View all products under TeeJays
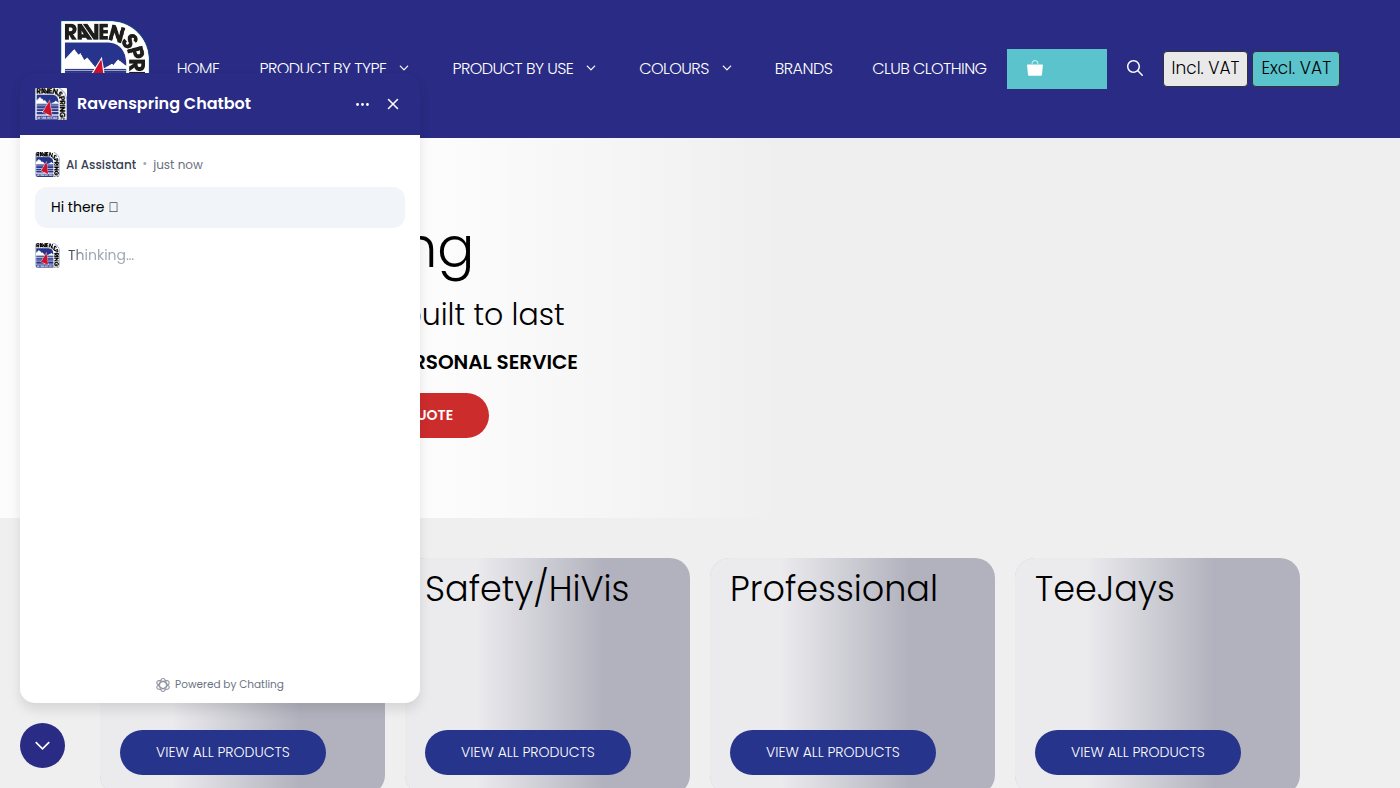Viewport: 1400px width, 788px height. click(1138, 752)
